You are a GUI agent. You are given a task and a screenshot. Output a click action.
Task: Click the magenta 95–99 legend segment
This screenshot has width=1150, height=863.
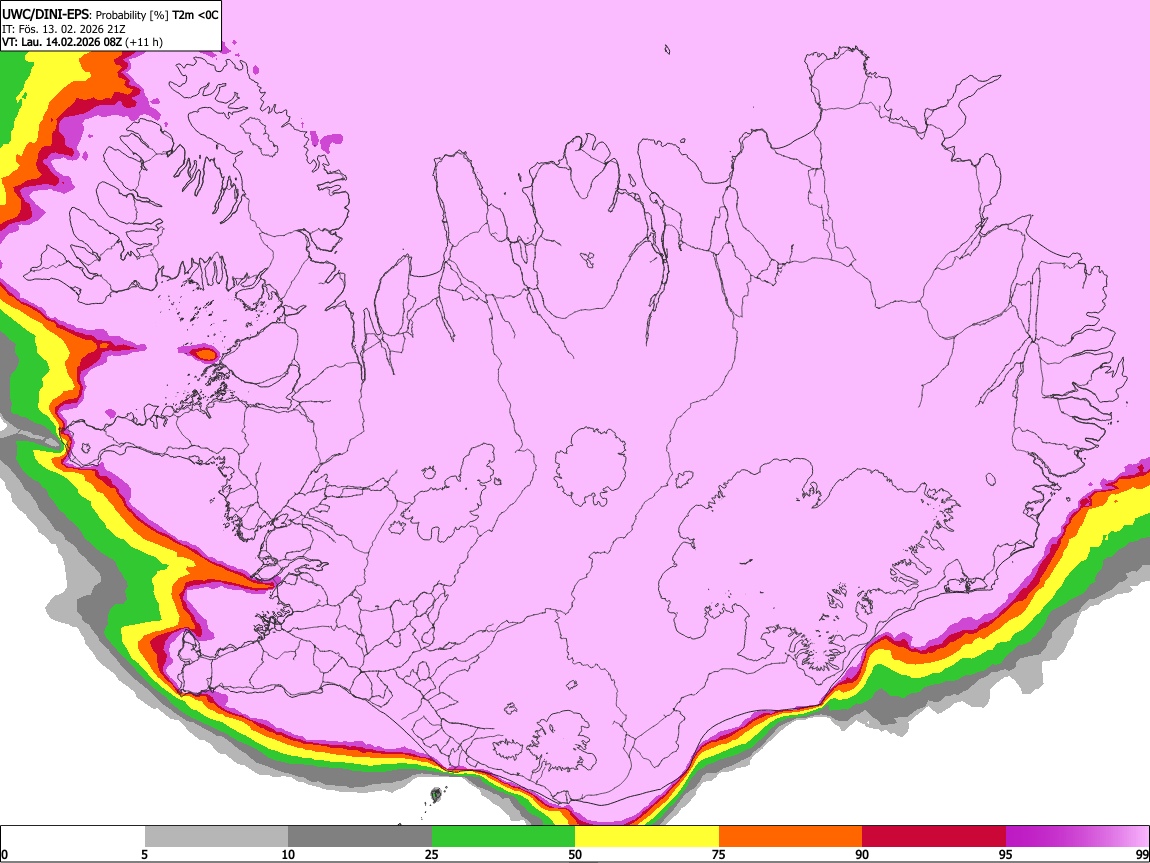point(1077,837)
